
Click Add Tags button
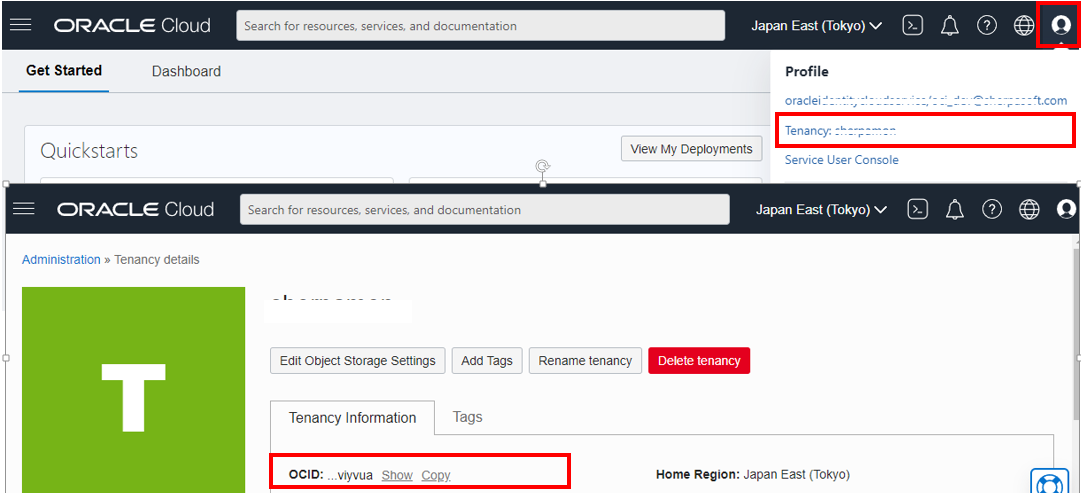click(x=487, y=361)
